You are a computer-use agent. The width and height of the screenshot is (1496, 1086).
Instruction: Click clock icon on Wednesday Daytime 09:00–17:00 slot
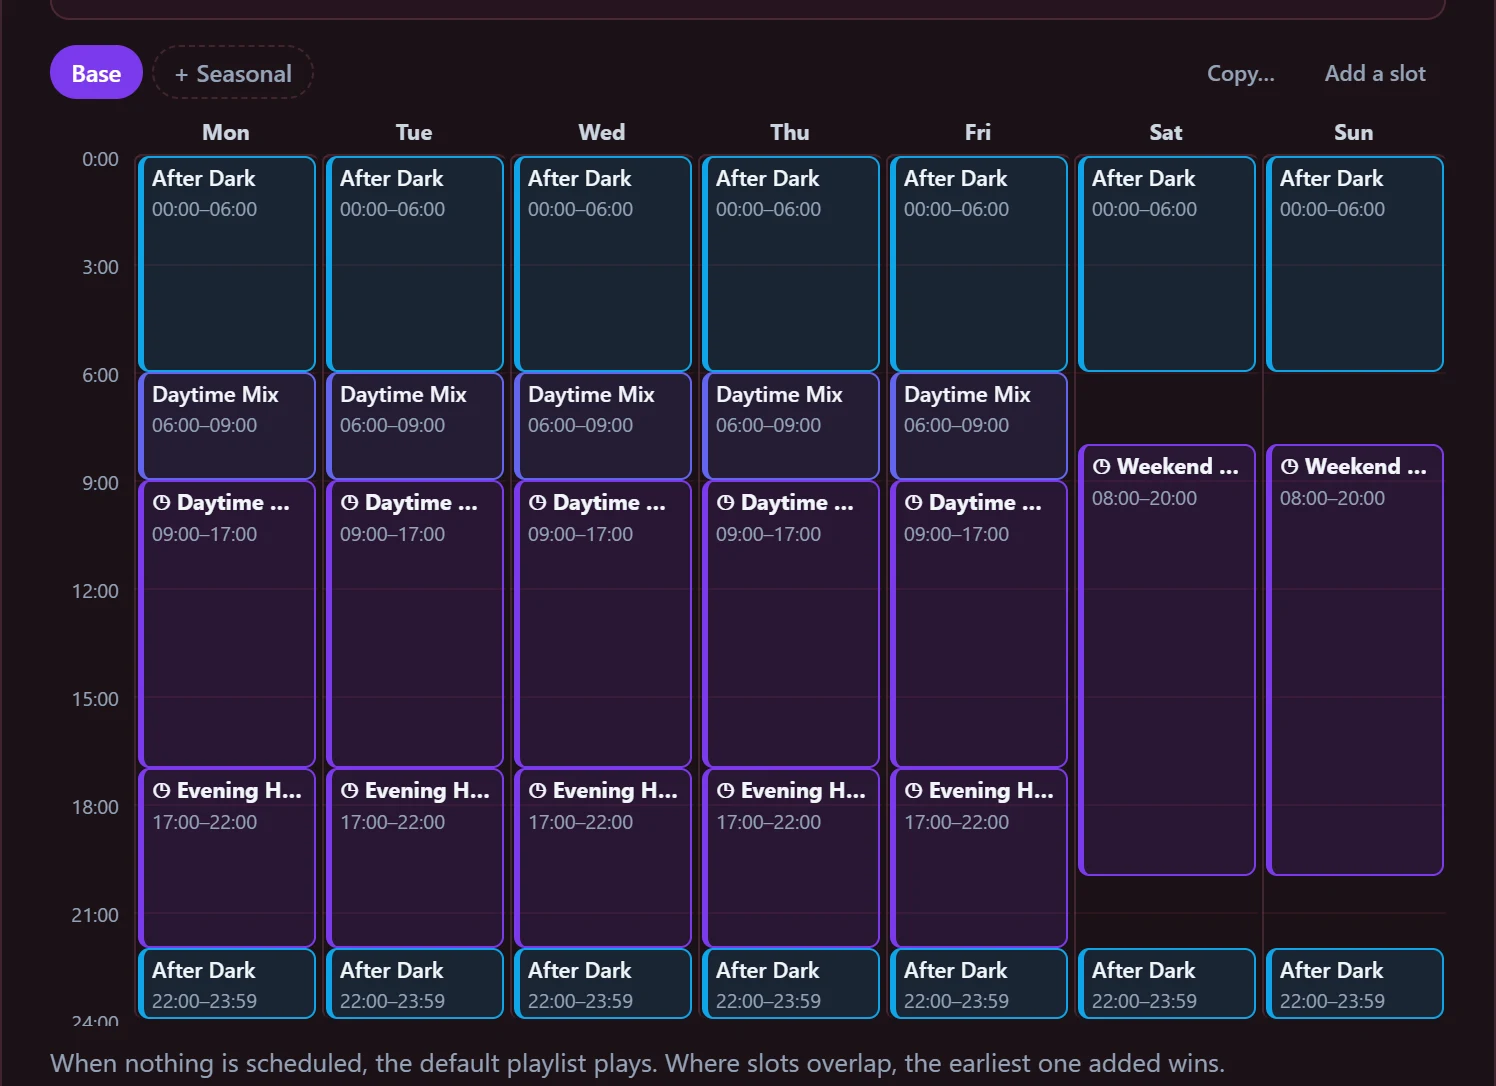537,503
